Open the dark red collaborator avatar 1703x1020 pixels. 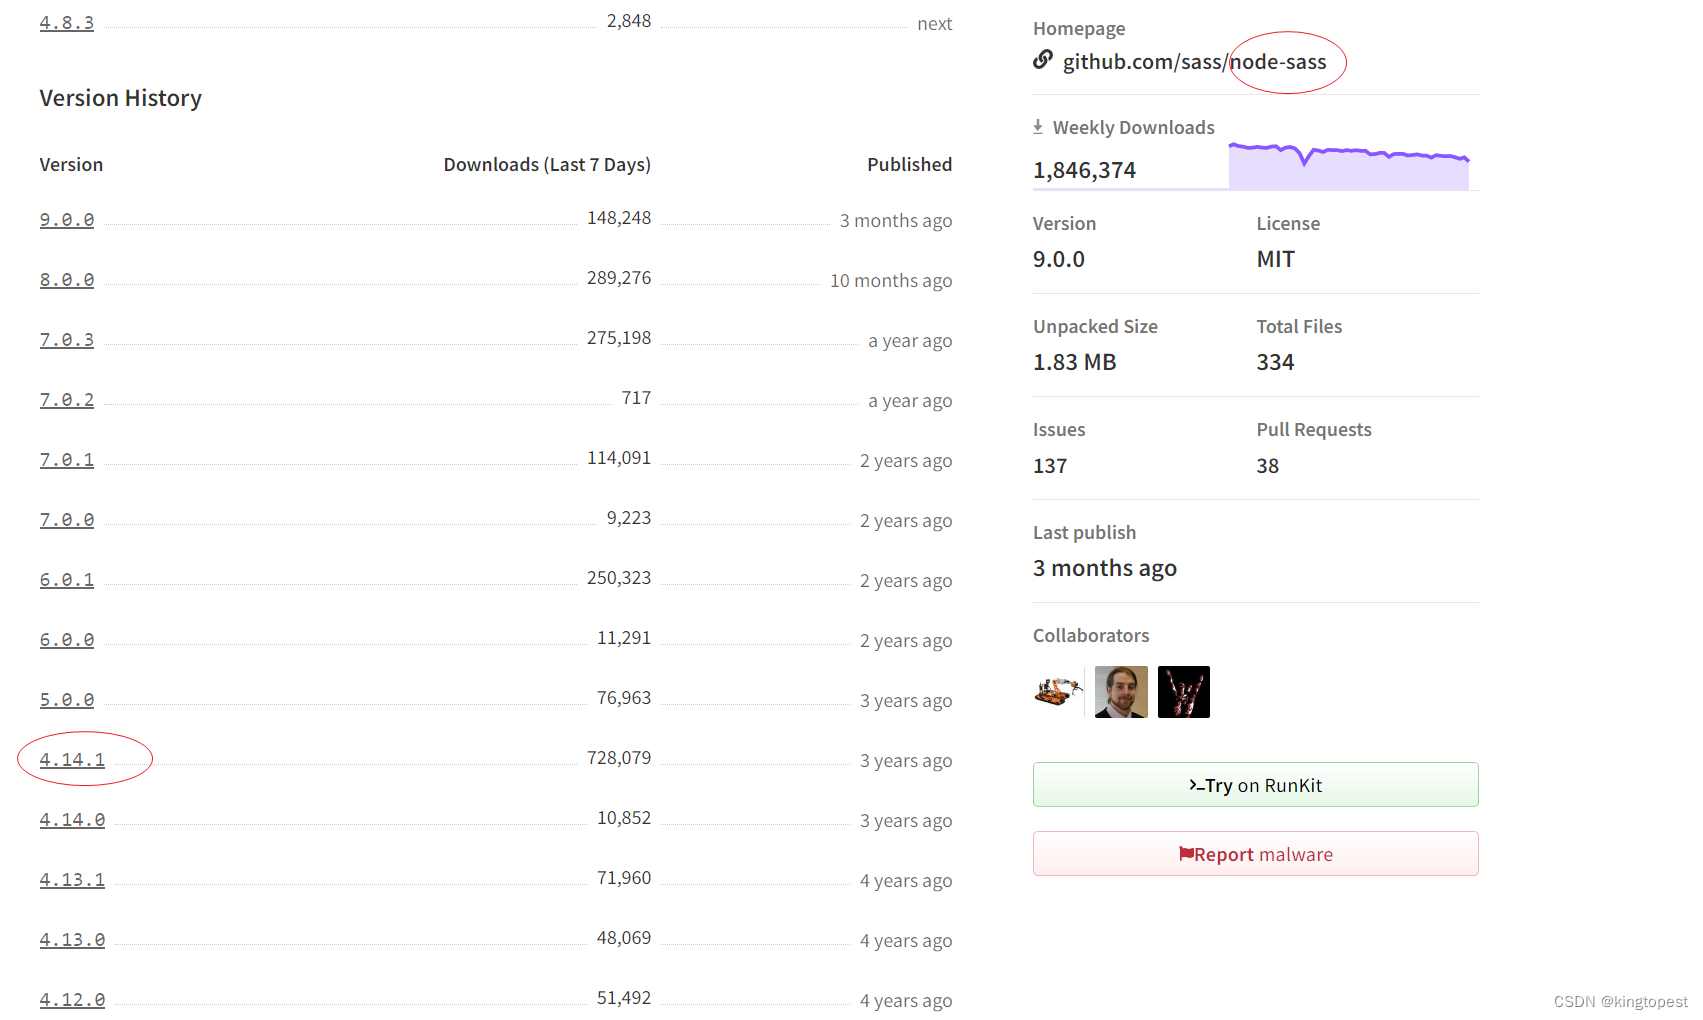1184,692
